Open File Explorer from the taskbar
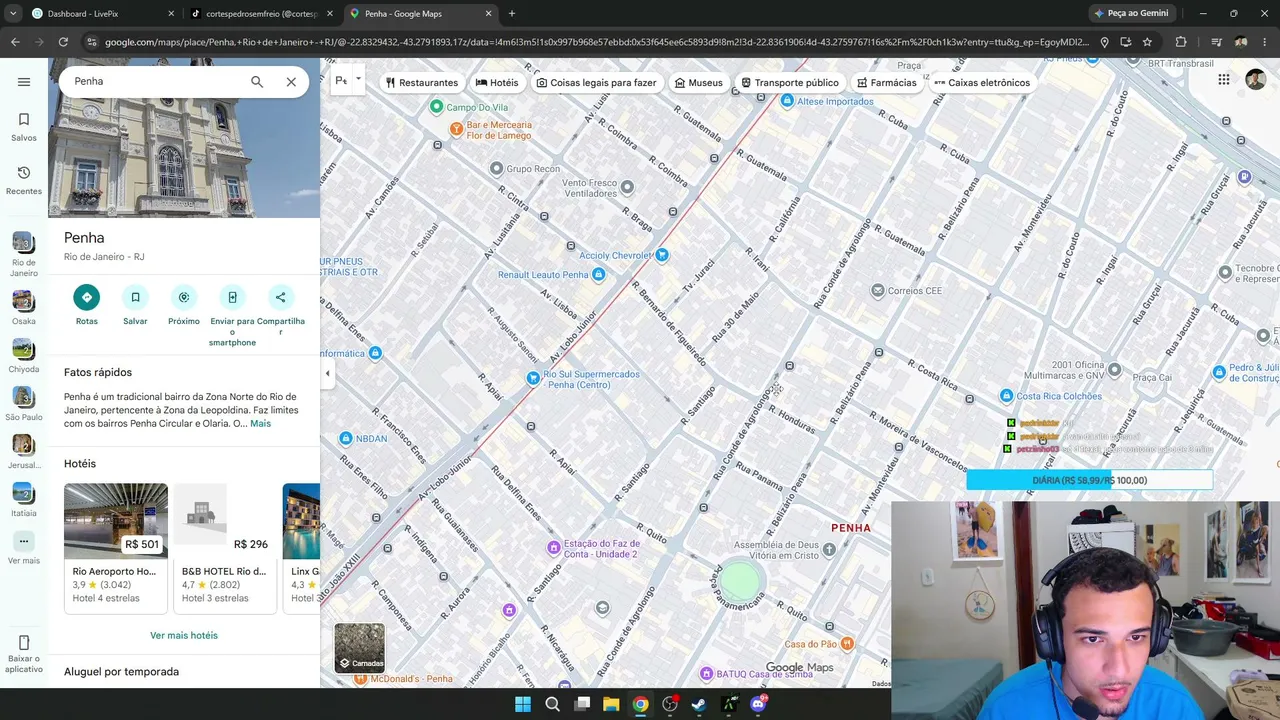Image resolution: width=1280 pixels, height=720 pixels. 611,705
